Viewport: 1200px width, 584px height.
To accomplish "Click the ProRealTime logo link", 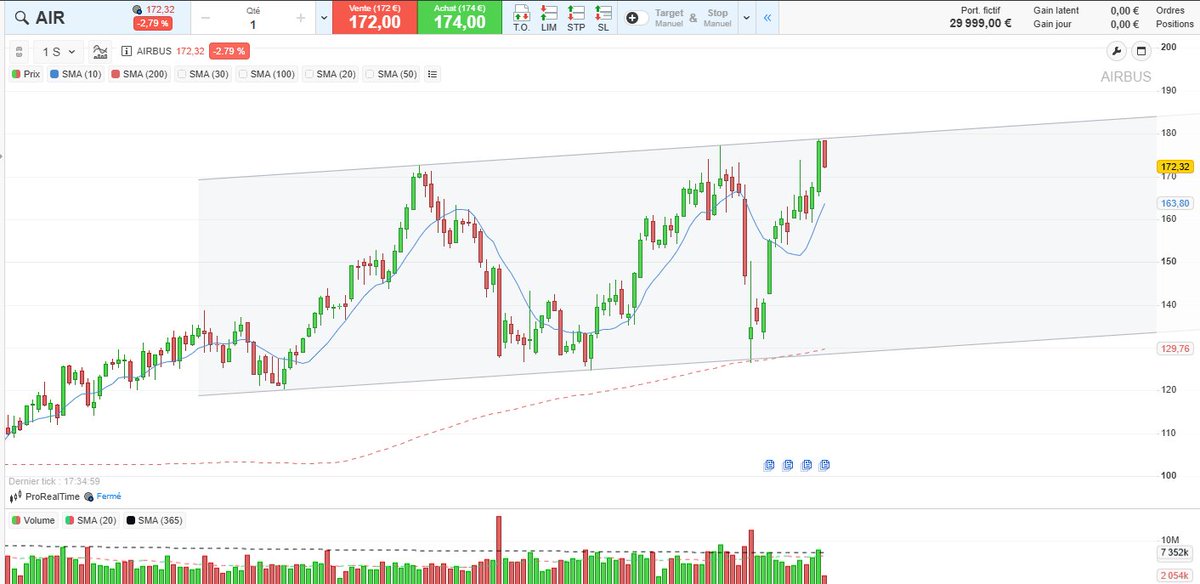I will click(43, 496).
